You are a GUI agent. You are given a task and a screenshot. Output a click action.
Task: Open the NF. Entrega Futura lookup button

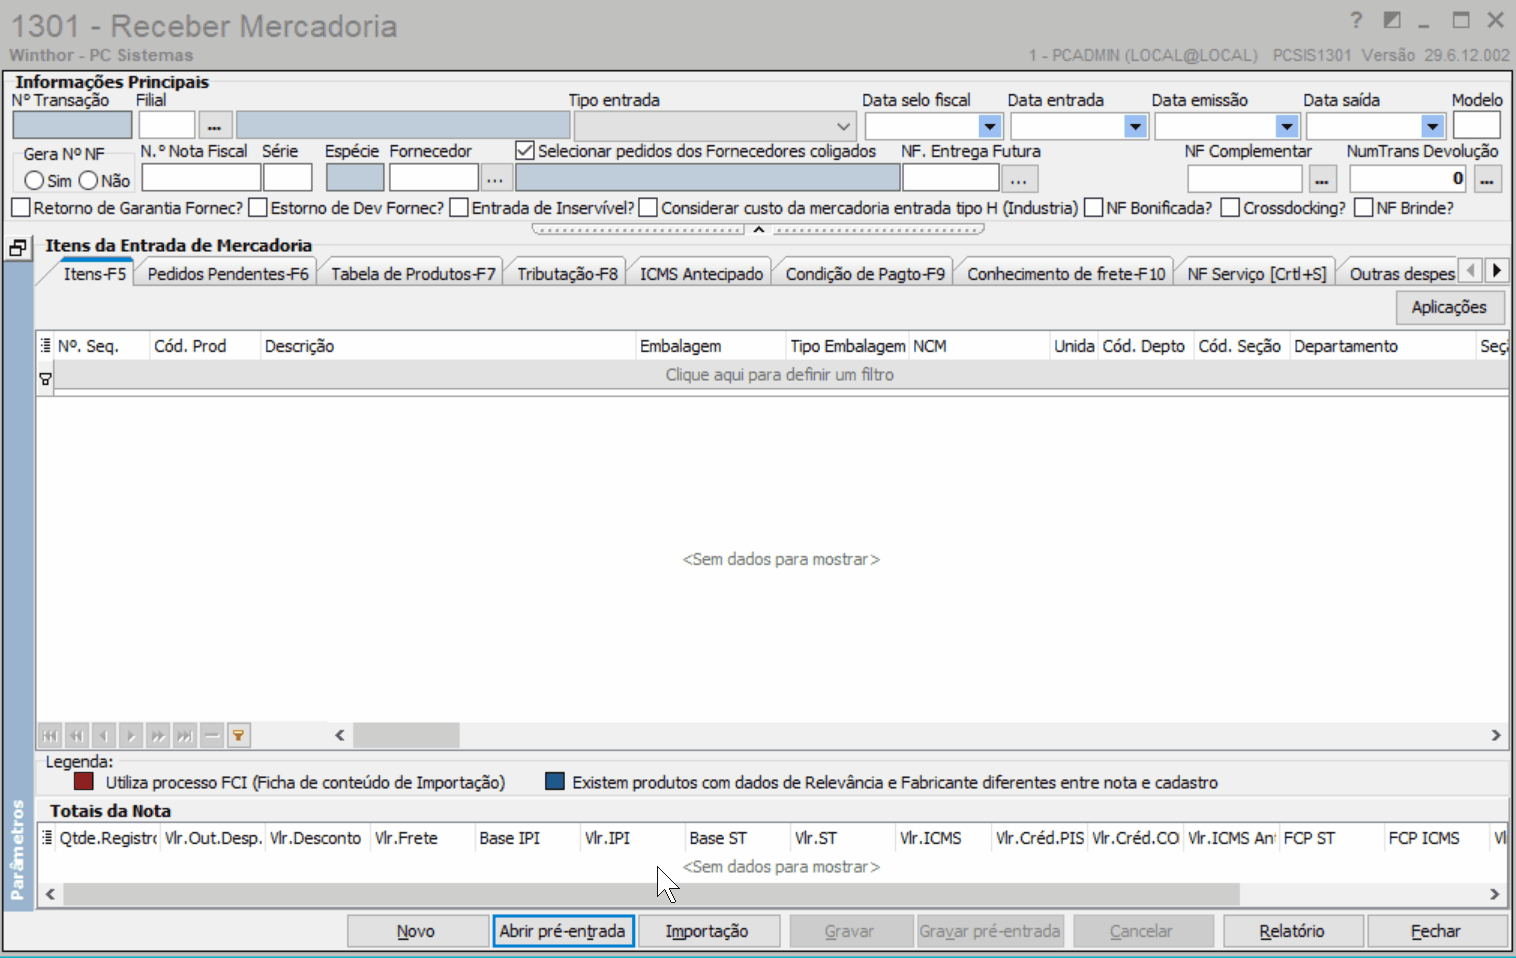pyautogui.click(x=1019, y=178)
